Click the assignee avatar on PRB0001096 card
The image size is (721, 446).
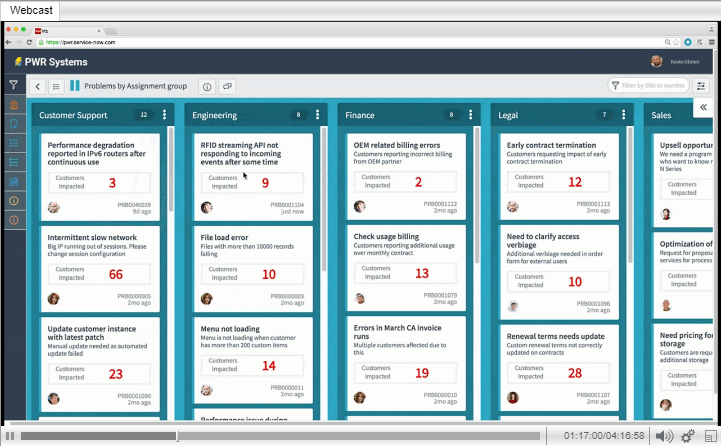coord(513,306)
